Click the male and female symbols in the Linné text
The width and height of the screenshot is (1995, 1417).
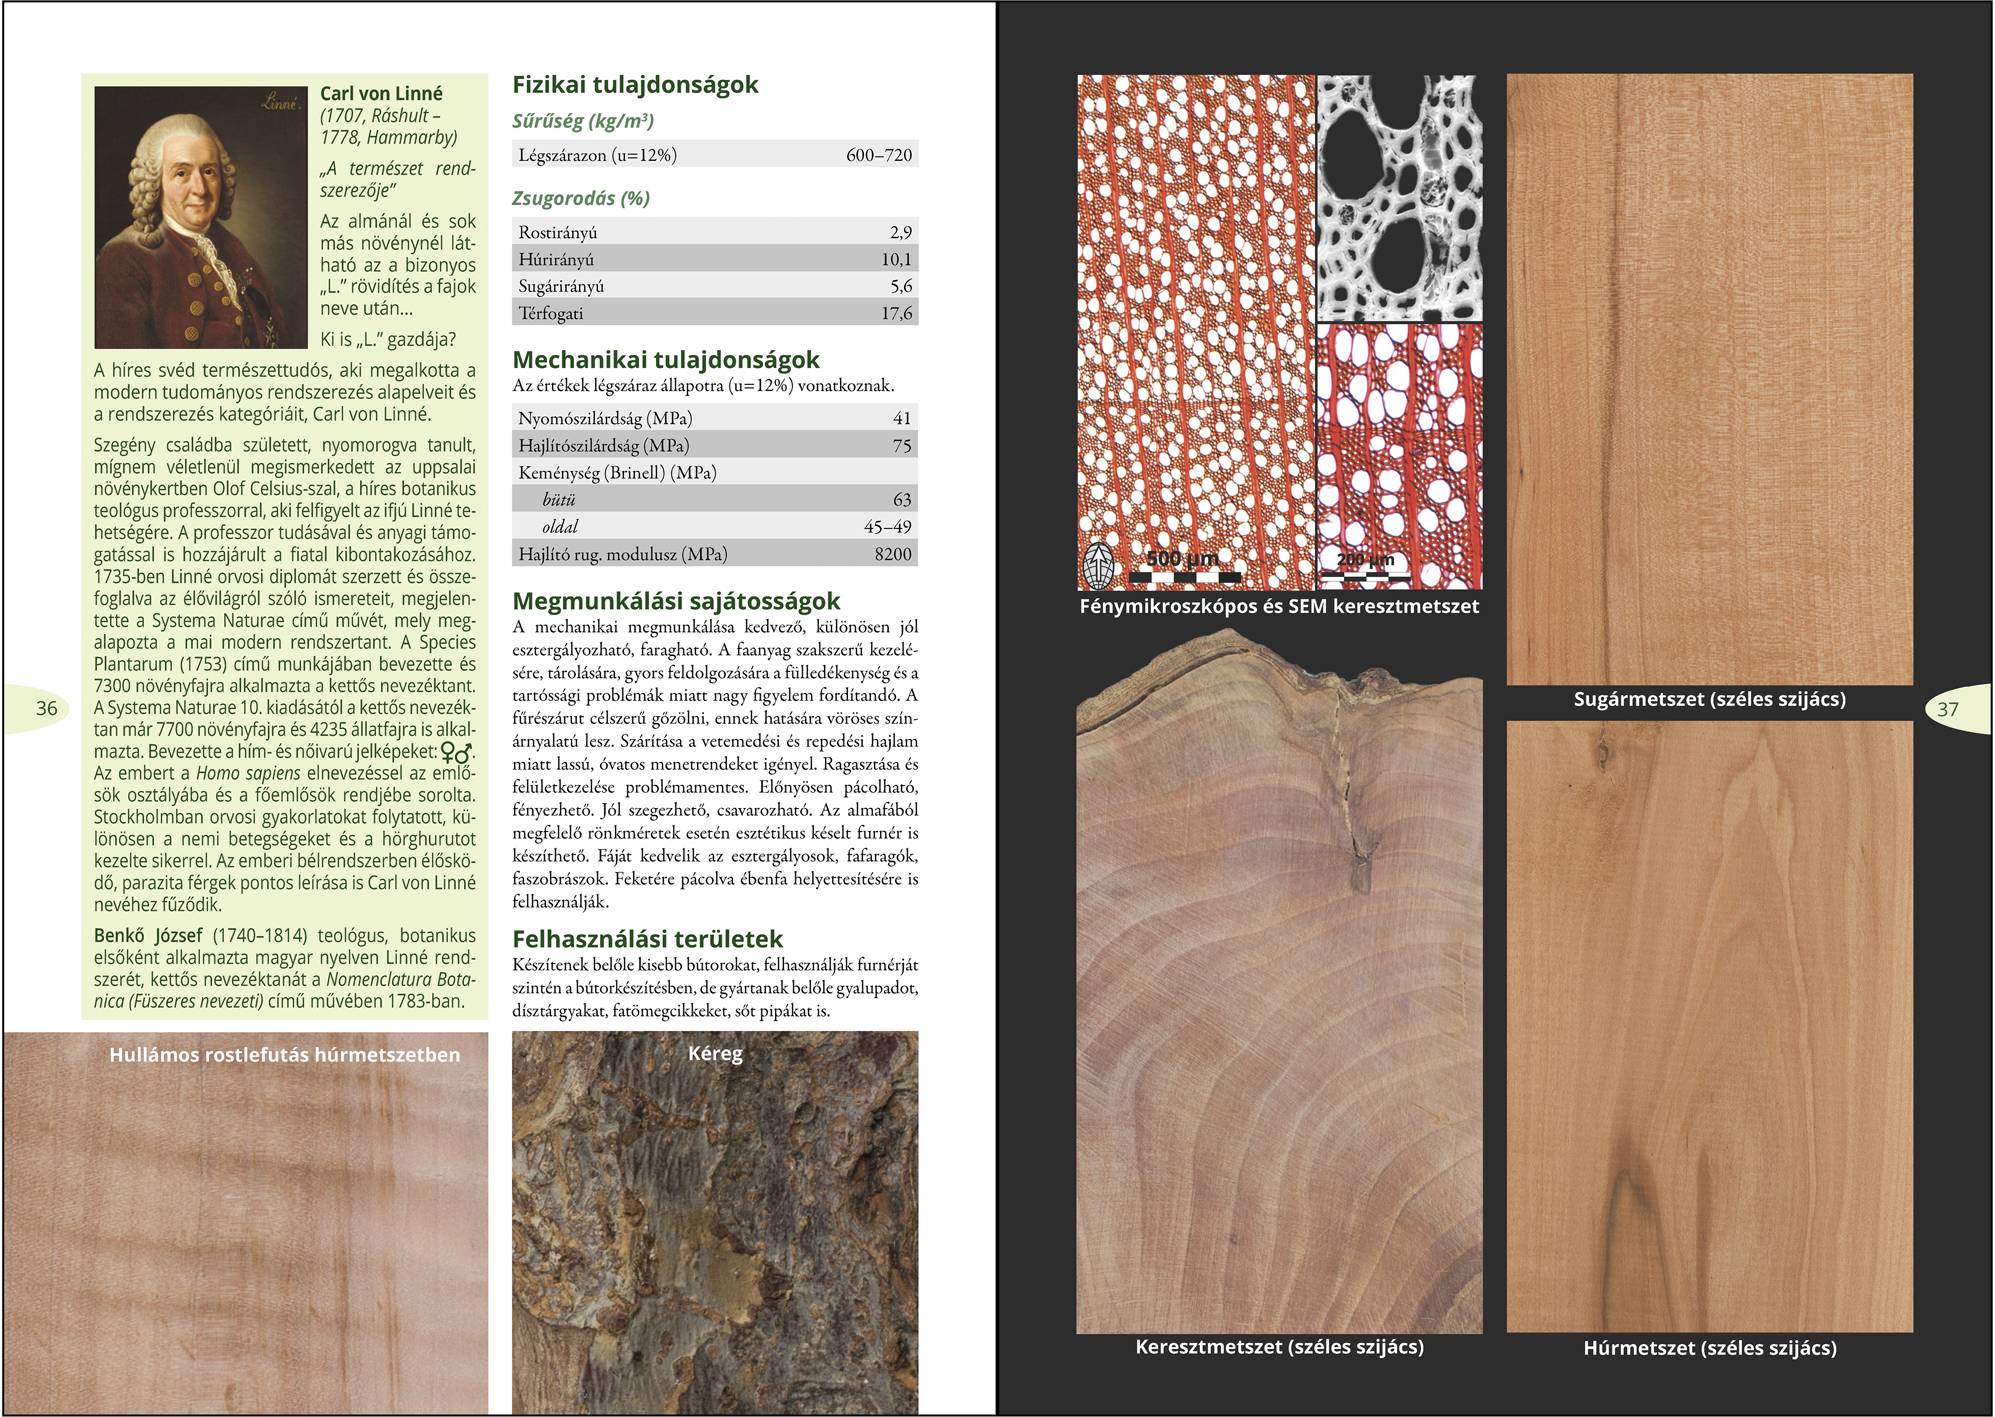pos(457,751)
